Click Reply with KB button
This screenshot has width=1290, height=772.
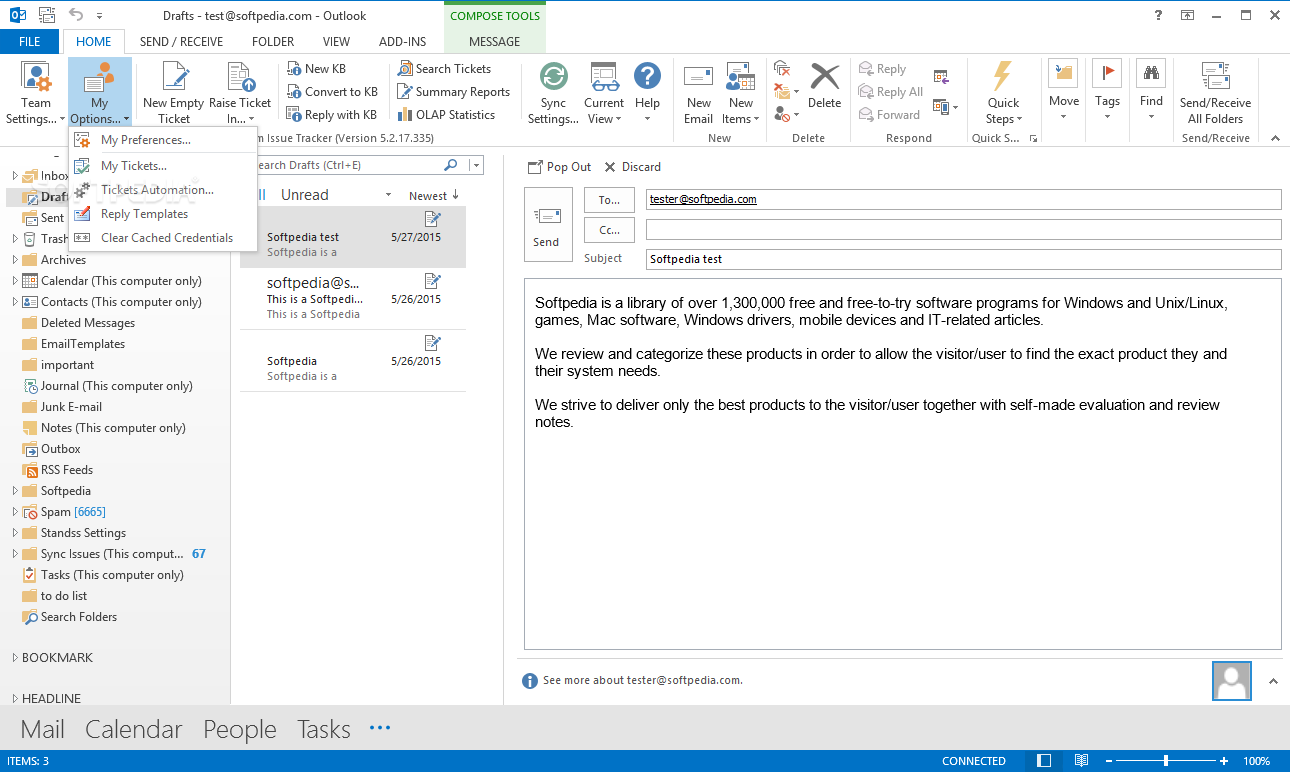332,115
